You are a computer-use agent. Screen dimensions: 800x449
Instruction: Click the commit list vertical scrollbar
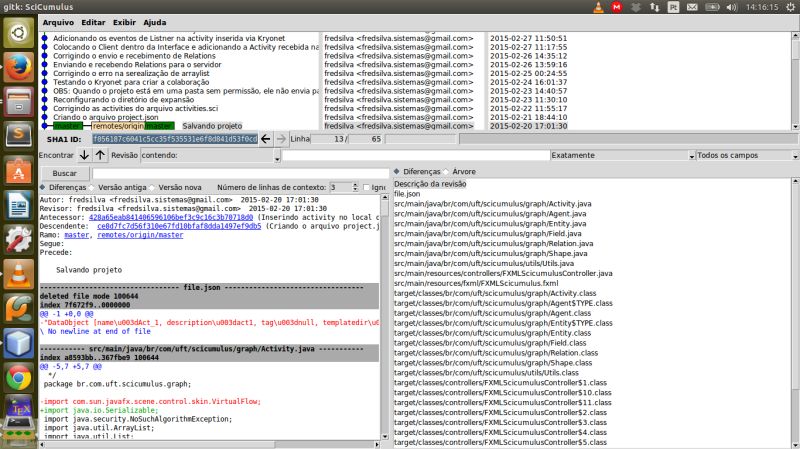coord(795,81)
